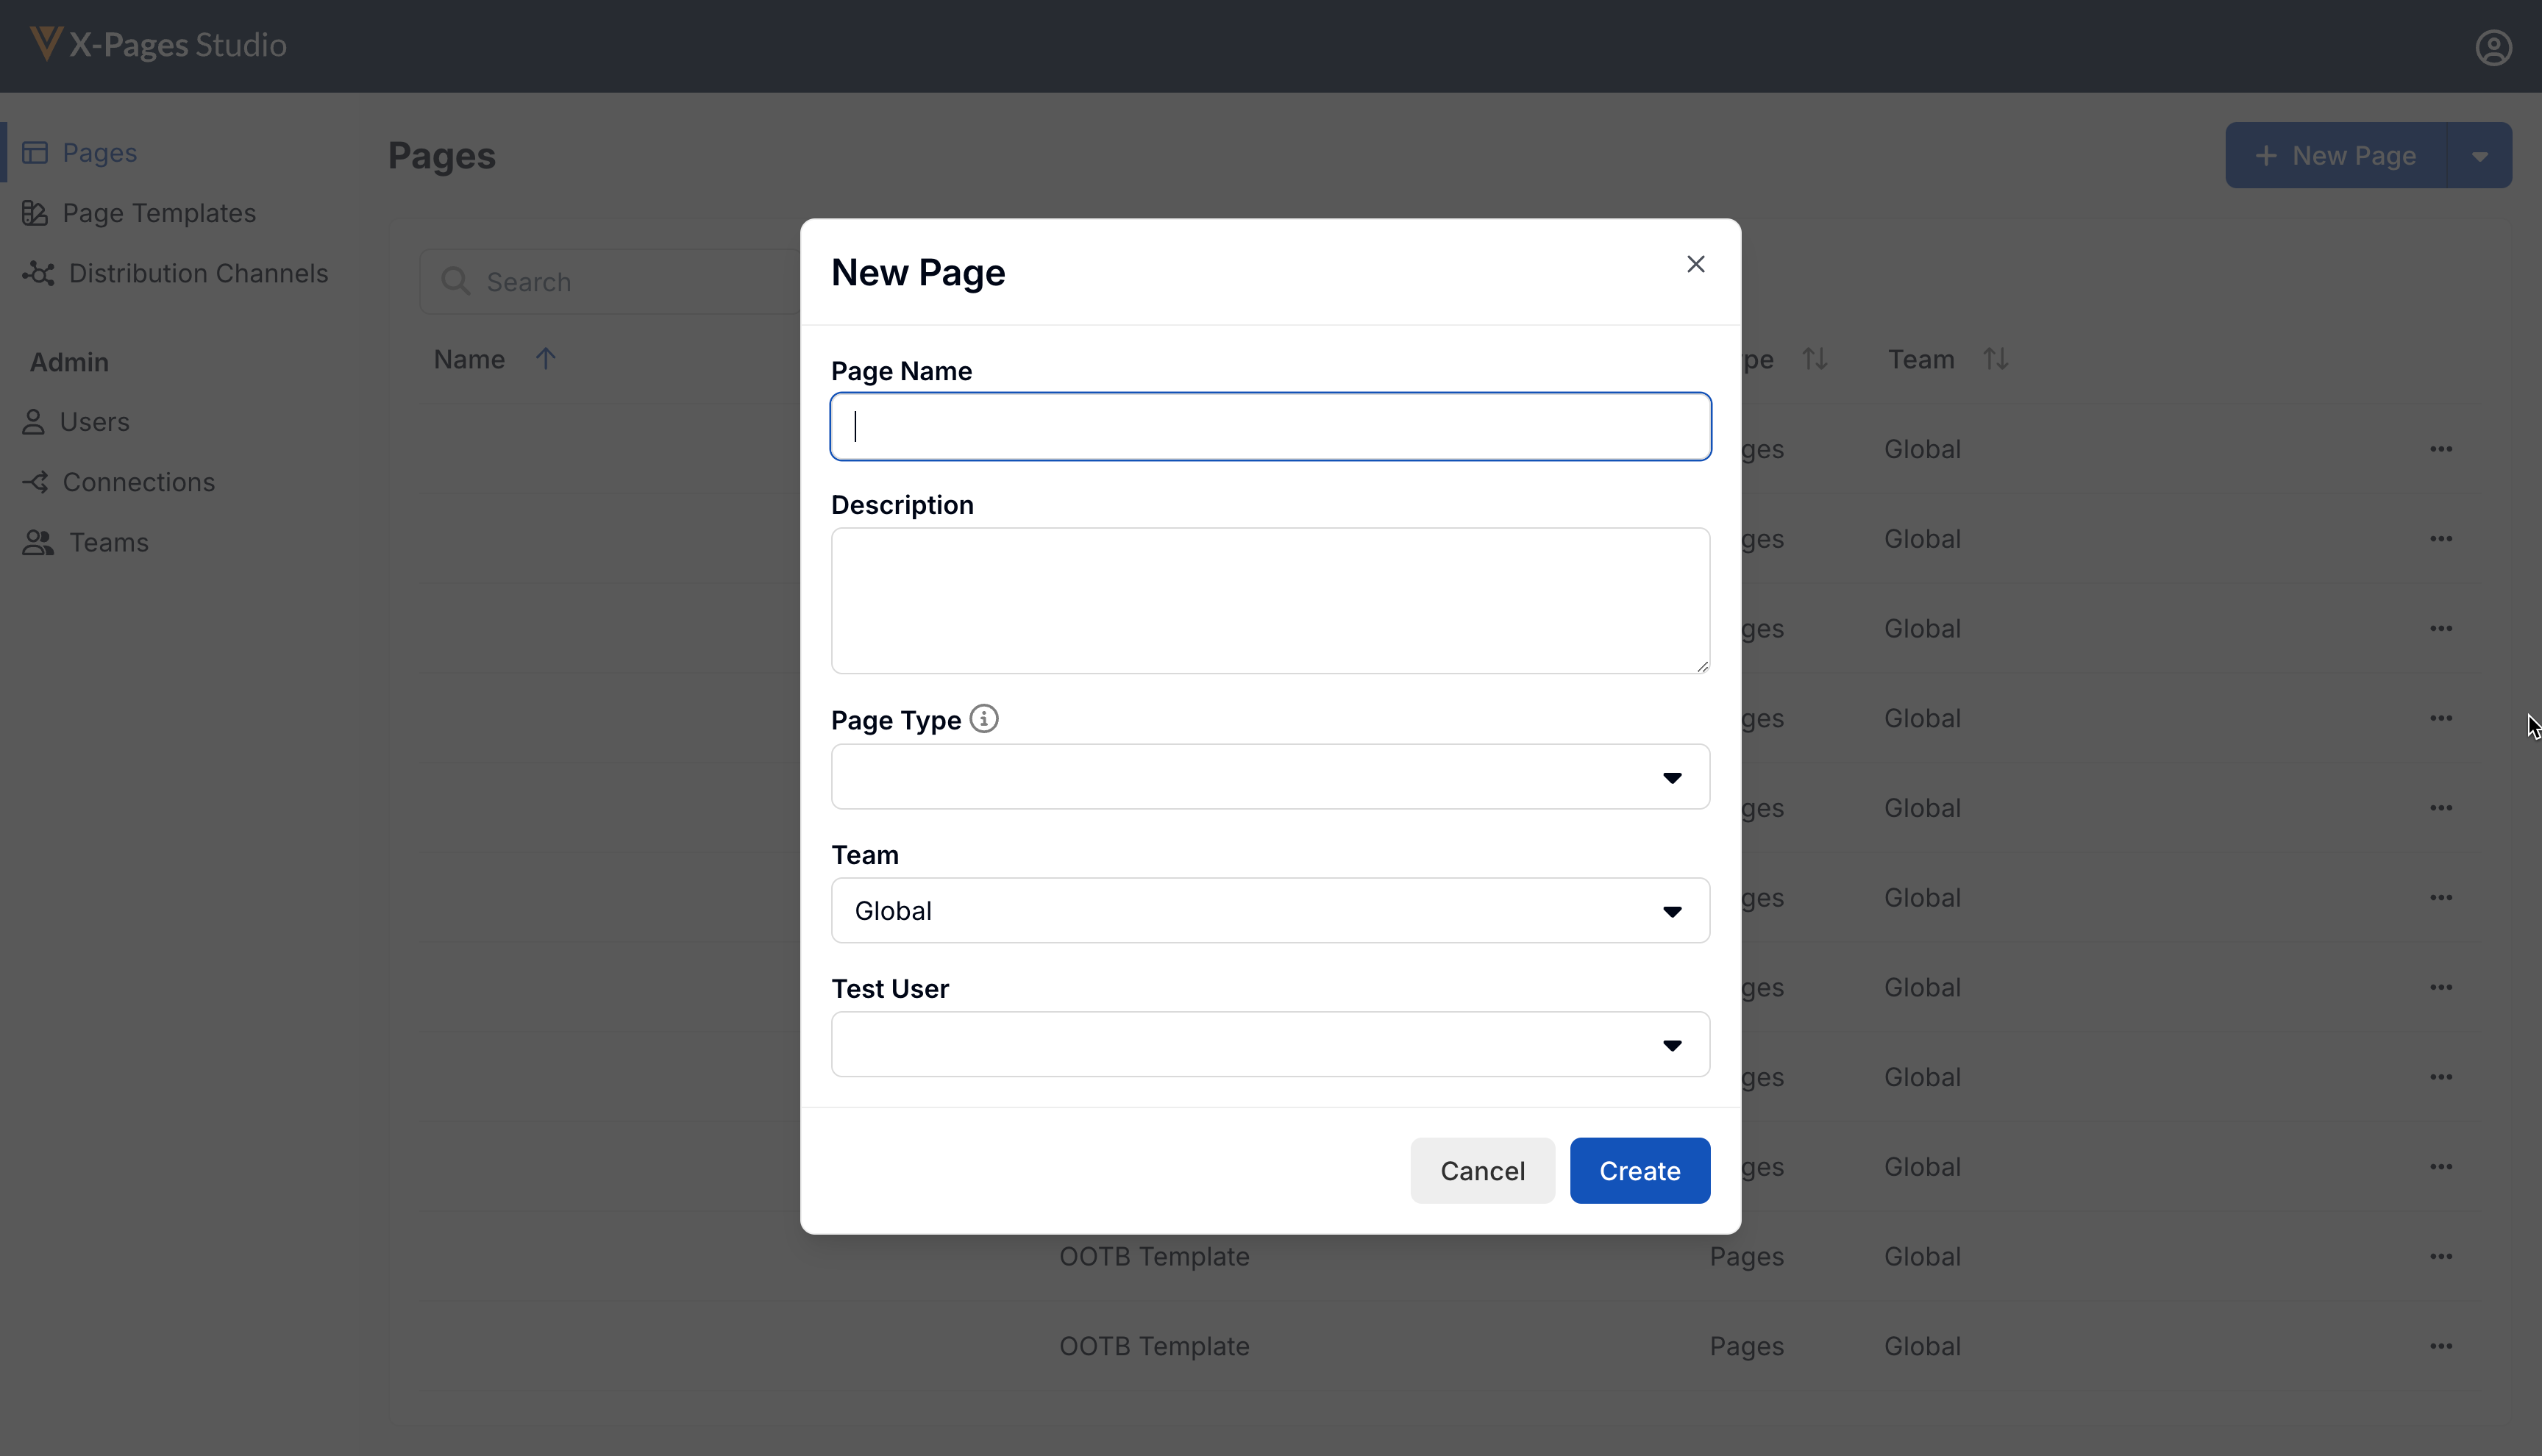Expand the Test User dropdown
This screenshot has width=2542, height=1456.
[x=1270, y=1045]
